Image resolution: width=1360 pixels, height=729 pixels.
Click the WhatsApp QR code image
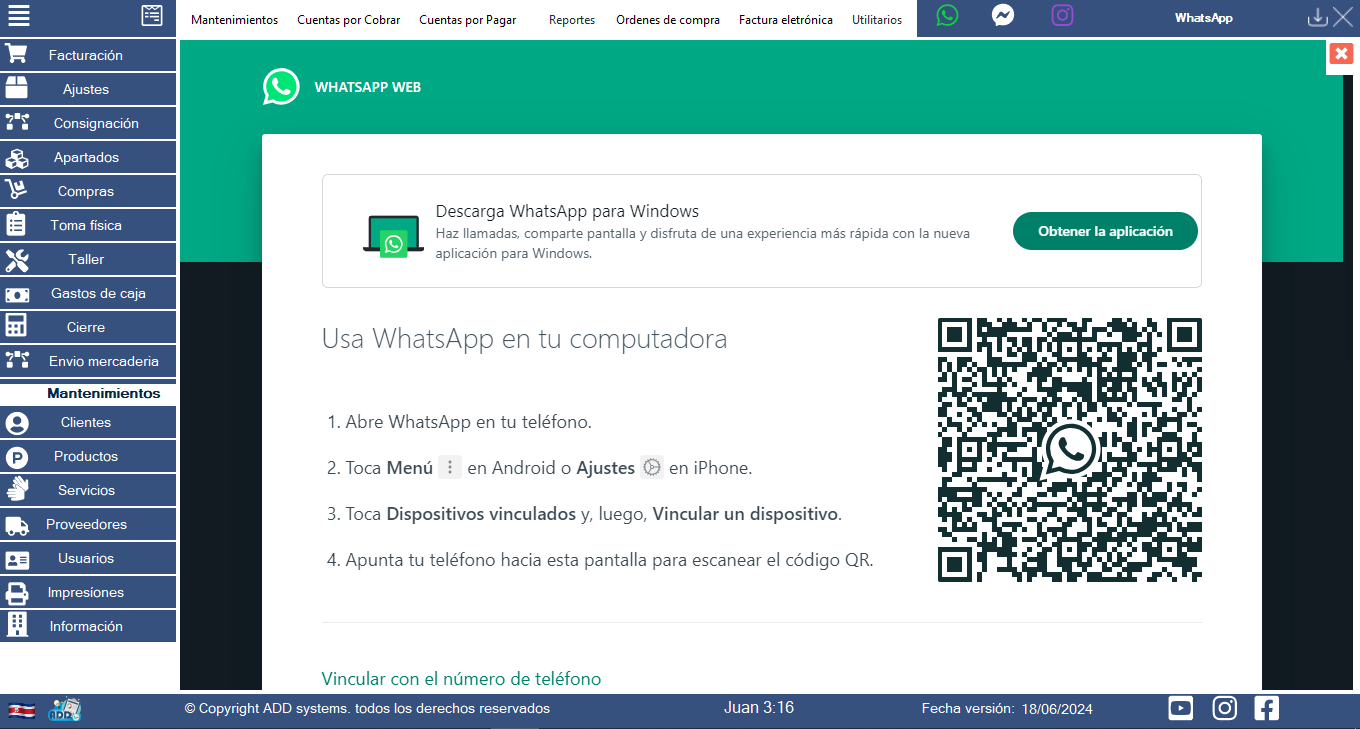point(1069,450)
